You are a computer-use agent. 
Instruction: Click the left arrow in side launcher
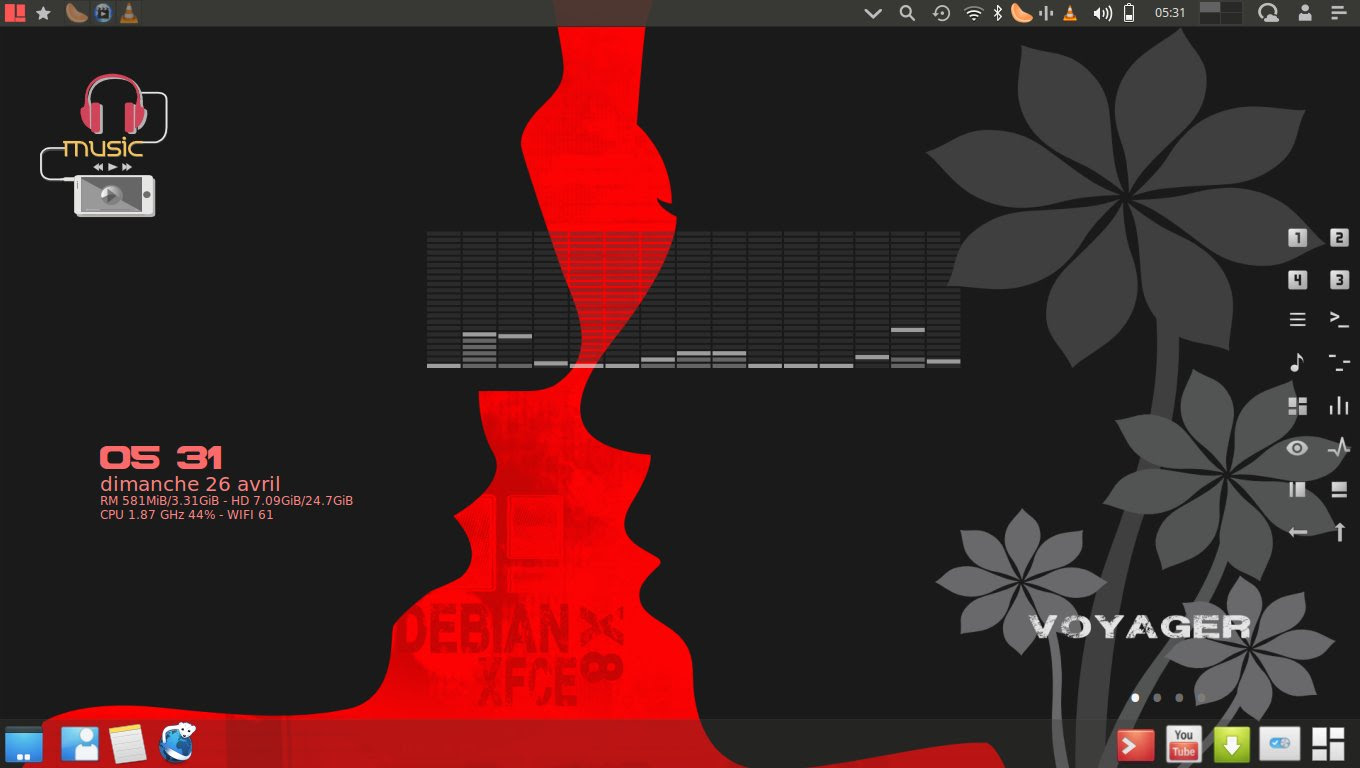click(x=1297, y=532)
